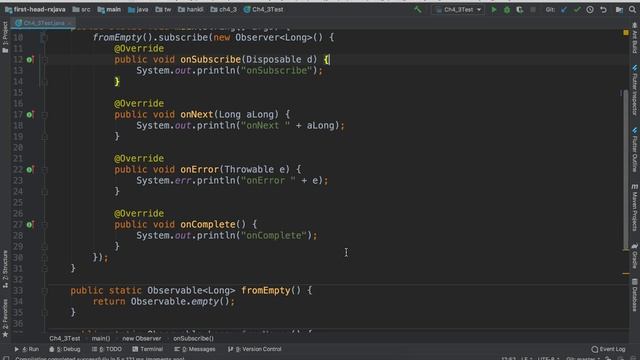Click Ch4_3Test class in navigation bar
The image size is (640, 360).
(x=263, y=9)
